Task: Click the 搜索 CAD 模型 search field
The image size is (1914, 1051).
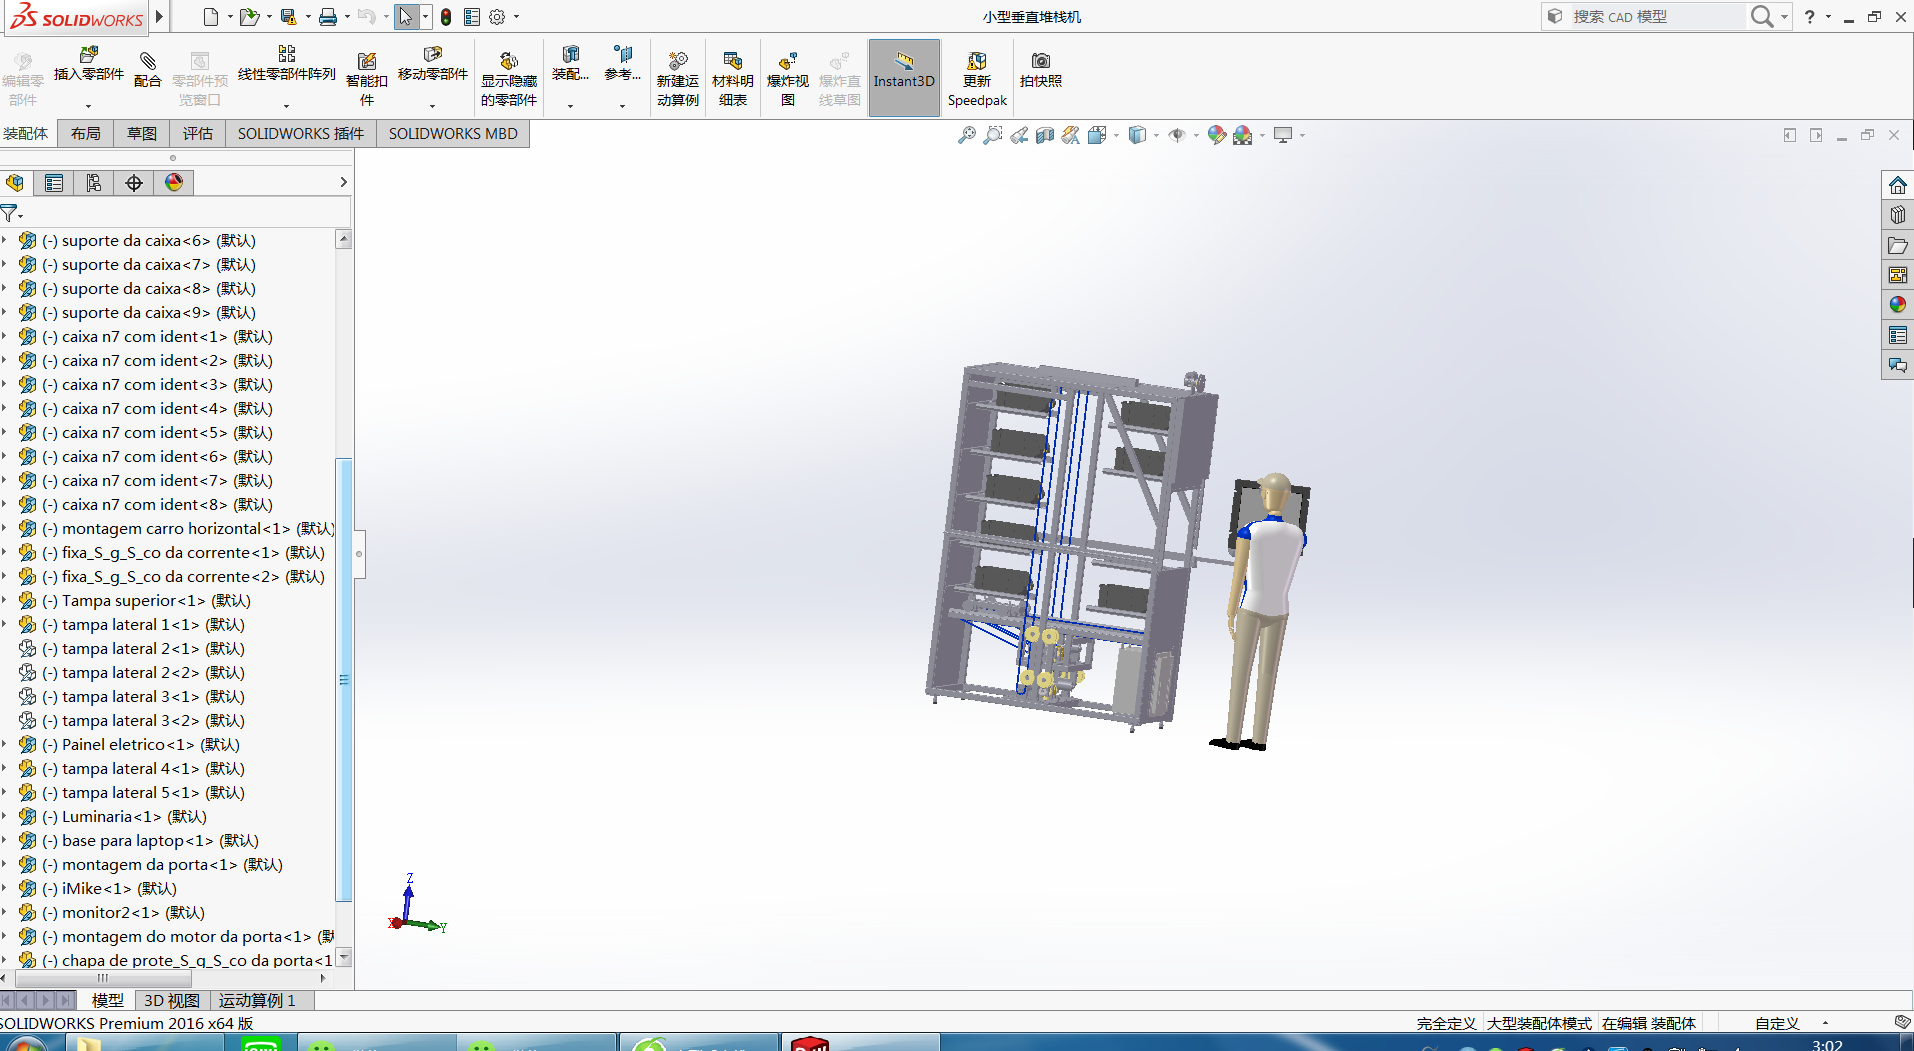Action: [x=1650, y=17]
